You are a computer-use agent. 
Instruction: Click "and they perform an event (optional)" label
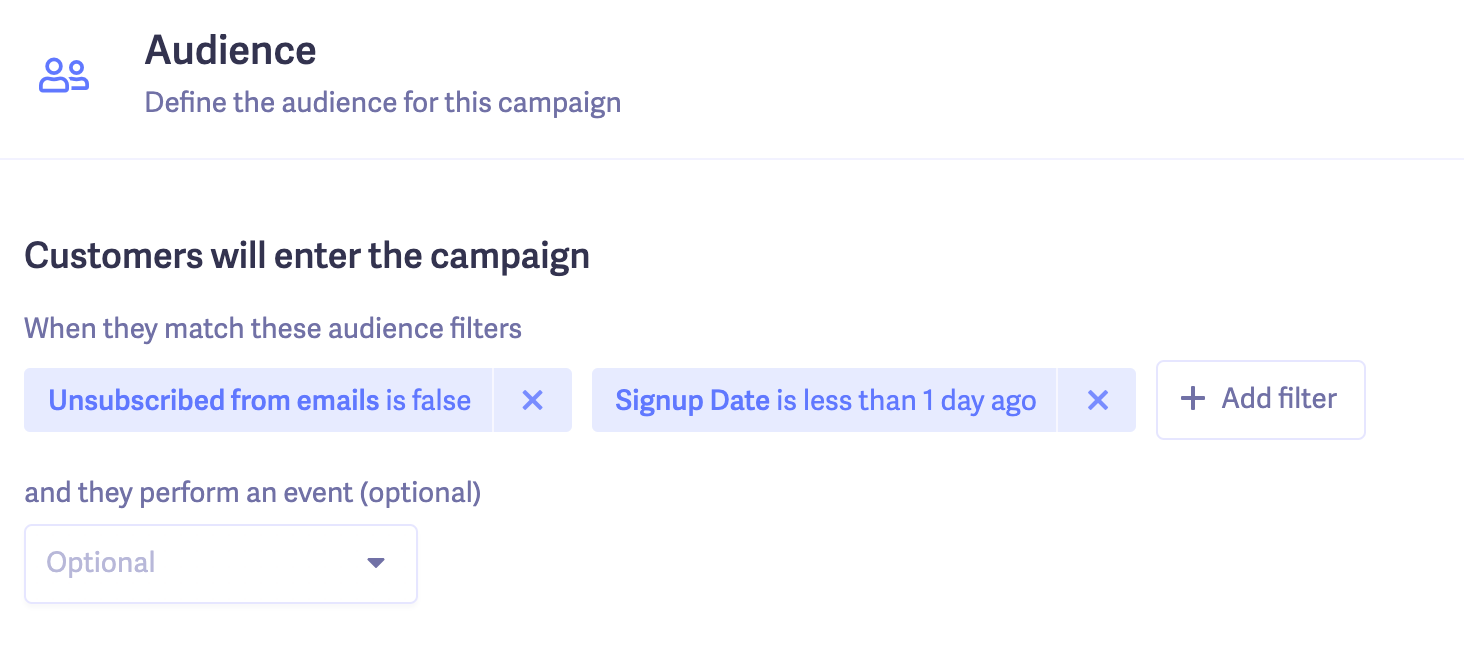point(252,493)
